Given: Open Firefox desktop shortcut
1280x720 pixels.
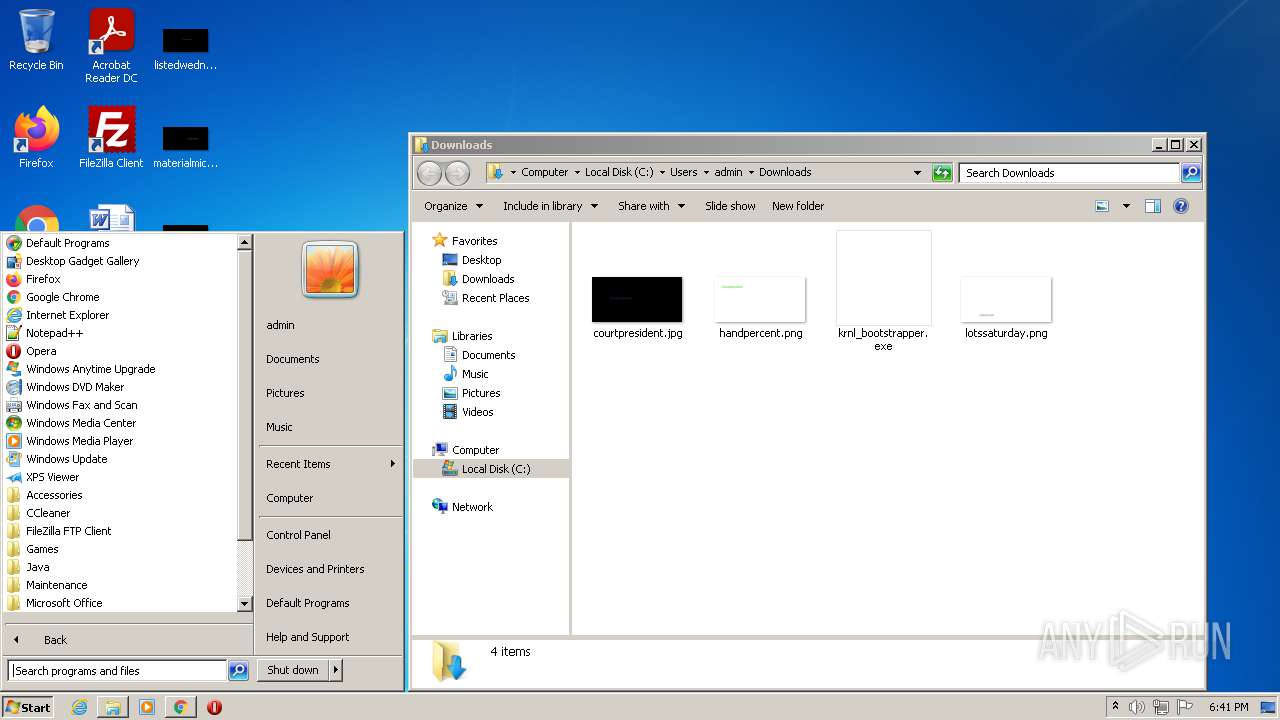Looking at the screenshot, I should coord(36,137).
